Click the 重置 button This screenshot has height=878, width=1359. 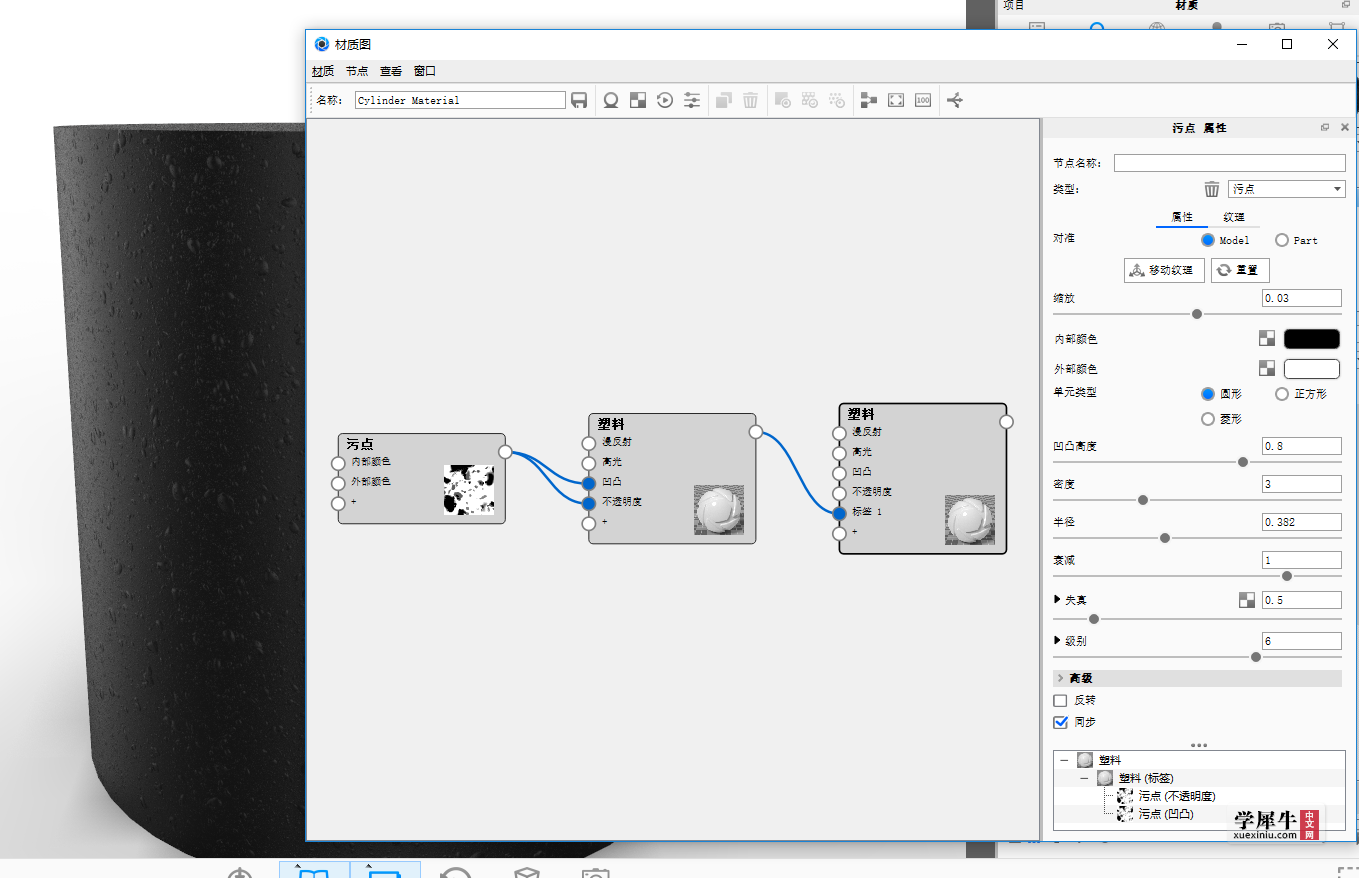click(x=1240, y=270)
